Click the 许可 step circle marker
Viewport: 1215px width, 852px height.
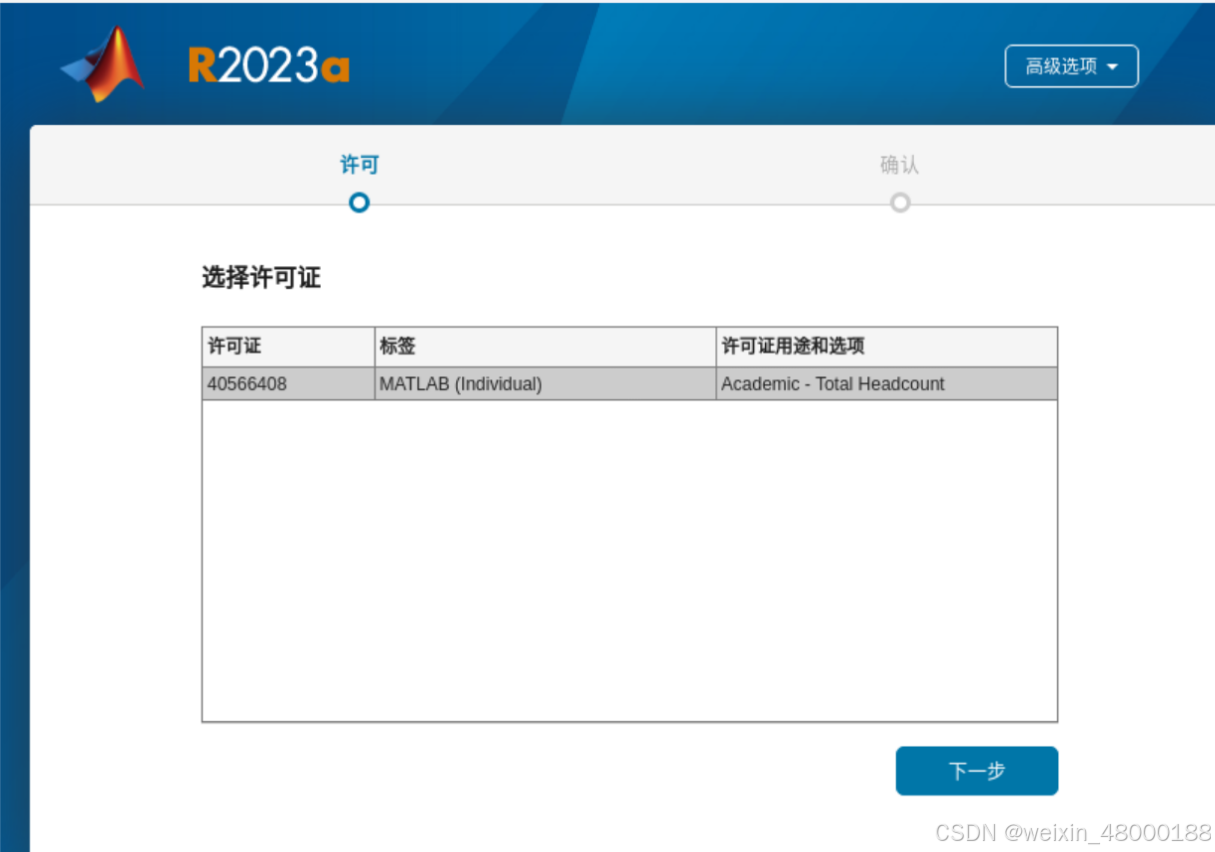(359, 203)
